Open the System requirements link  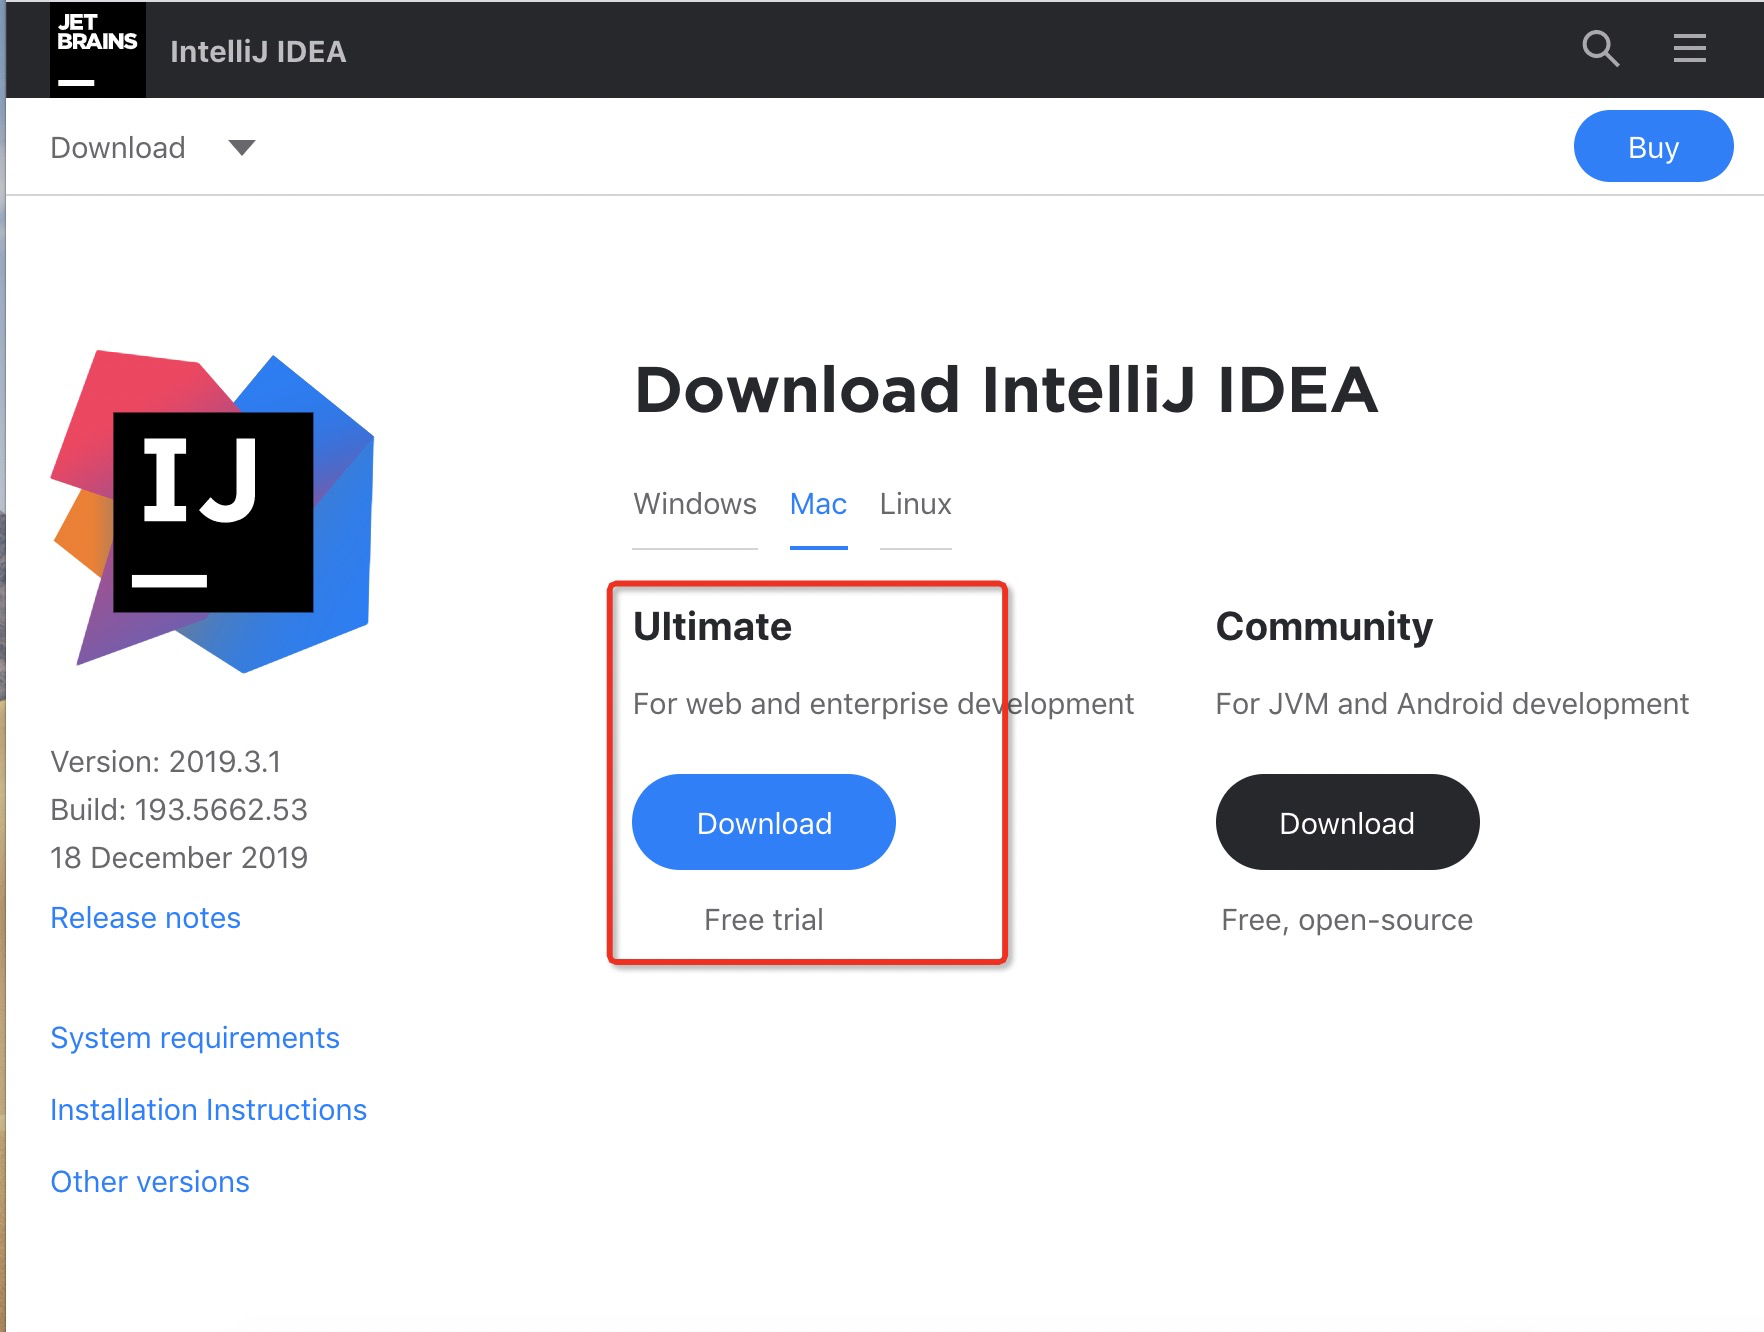coord(195,1038)
